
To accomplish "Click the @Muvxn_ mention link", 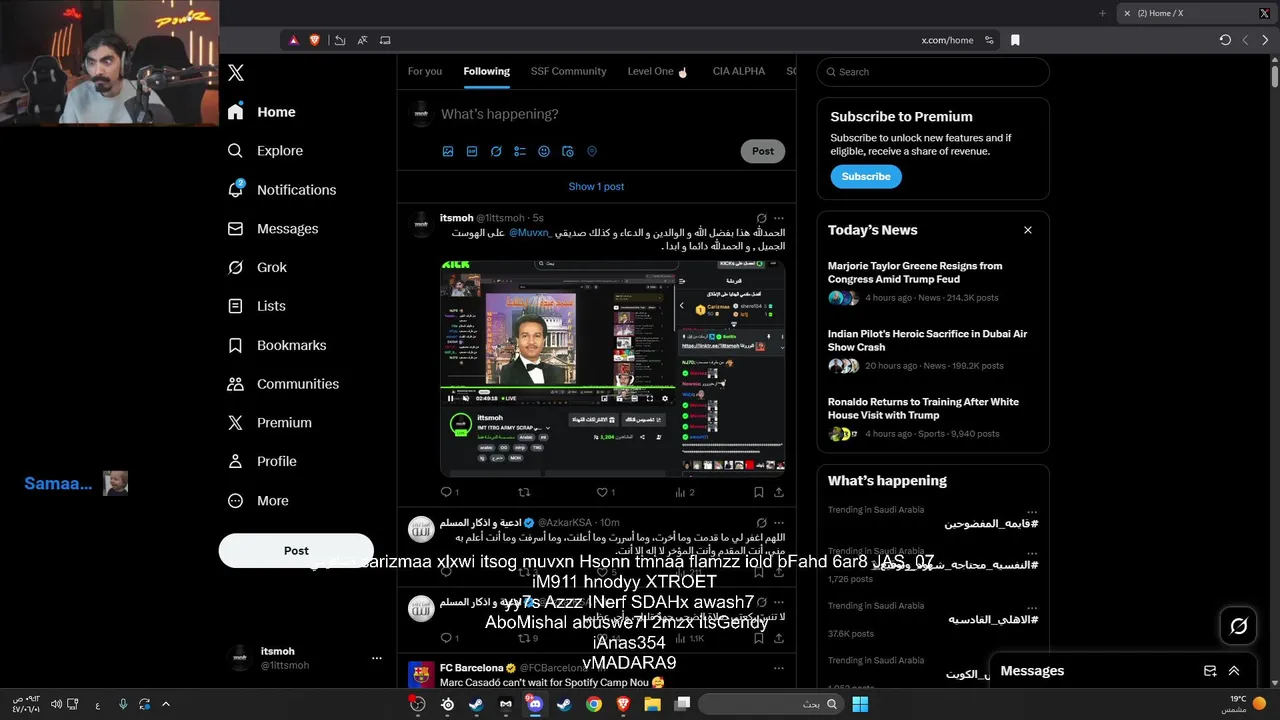I will tap(530, 232).
